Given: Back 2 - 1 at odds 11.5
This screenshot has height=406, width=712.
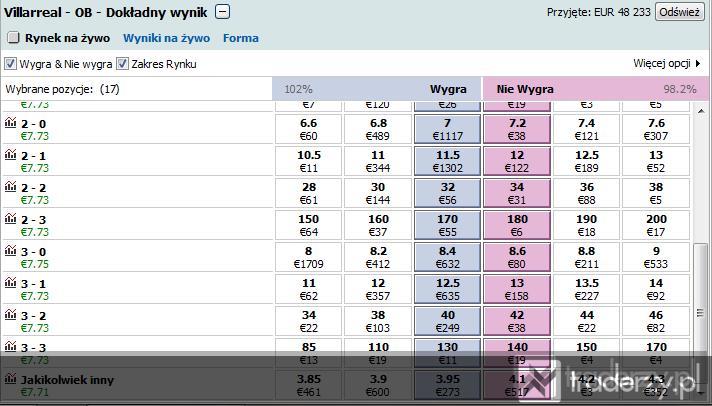Looking at the screenshot, I should click(x=447, y=161).
